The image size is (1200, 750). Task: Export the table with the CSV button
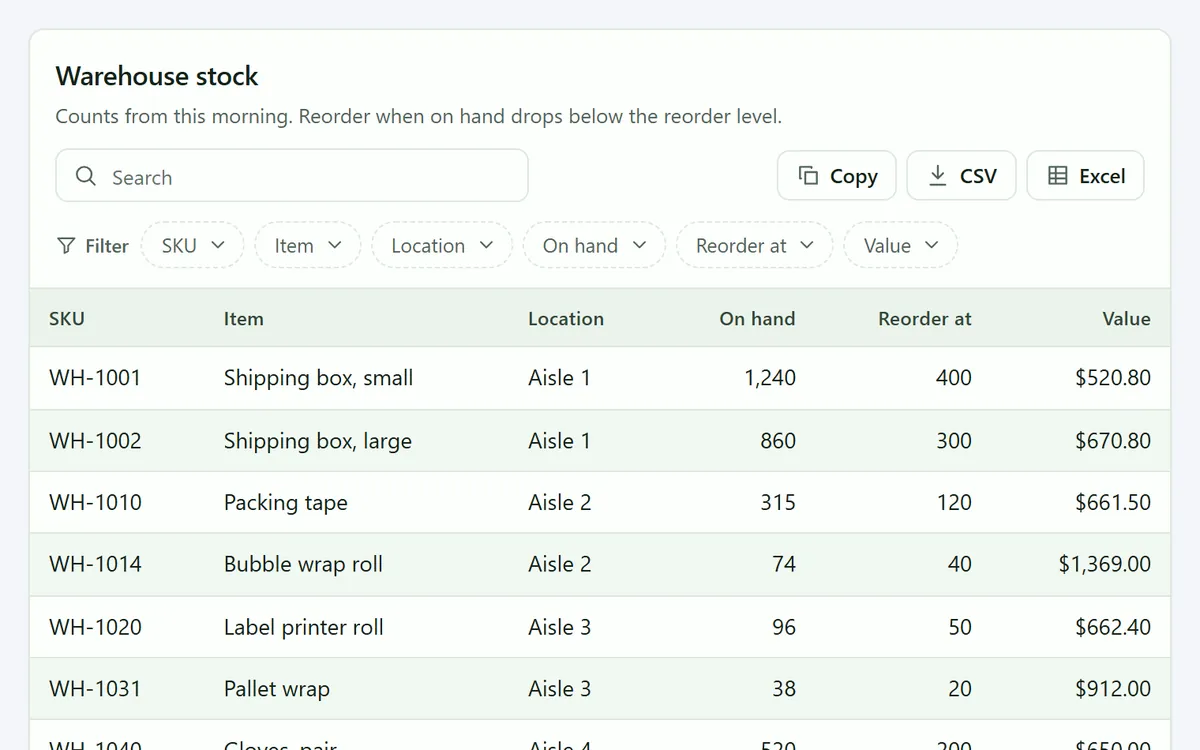[x=962, y=176]
